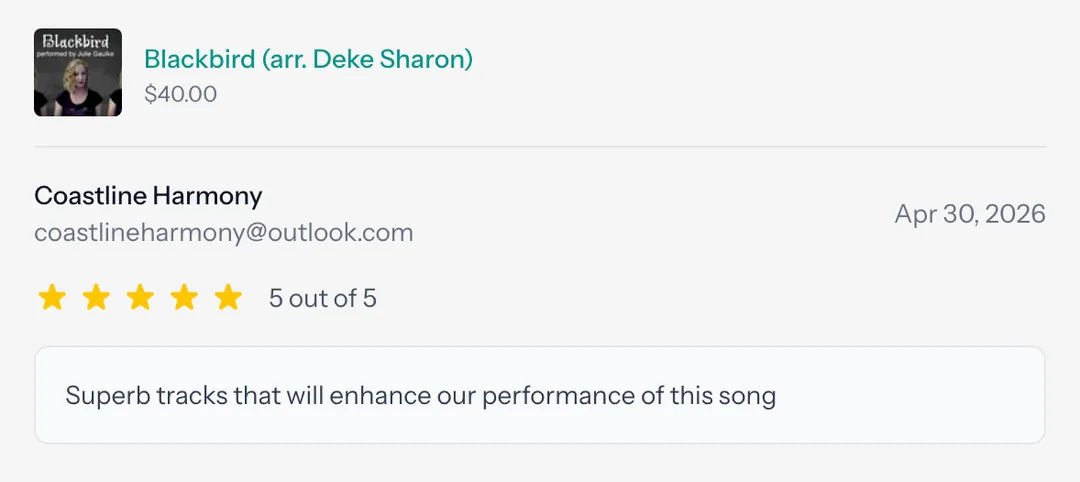This screenshot has height=482, width=1080.
Task: Select the fifth rating star
Action: click(x=229, y=298)
